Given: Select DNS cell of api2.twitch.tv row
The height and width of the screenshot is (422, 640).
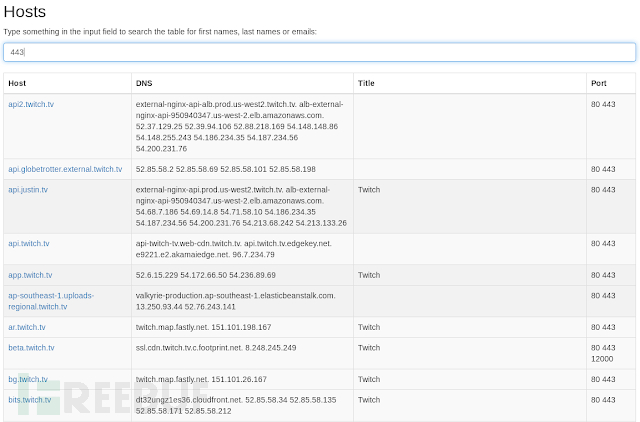Looking at the screenshot, I should [x=242, y=127].
